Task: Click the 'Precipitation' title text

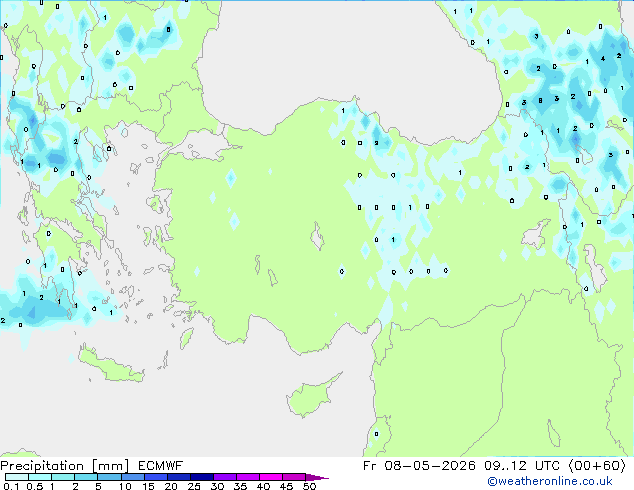Action: coord(42,466)
